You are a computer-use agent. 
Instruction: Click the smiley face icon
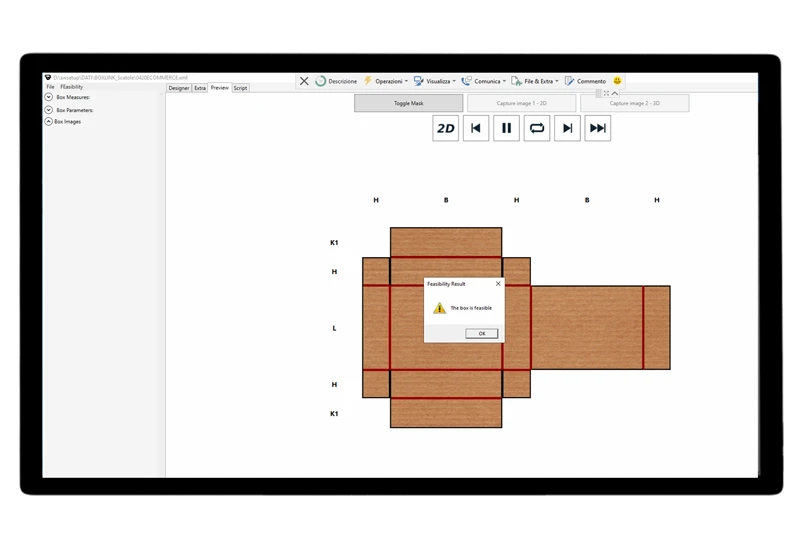(617, 81)
